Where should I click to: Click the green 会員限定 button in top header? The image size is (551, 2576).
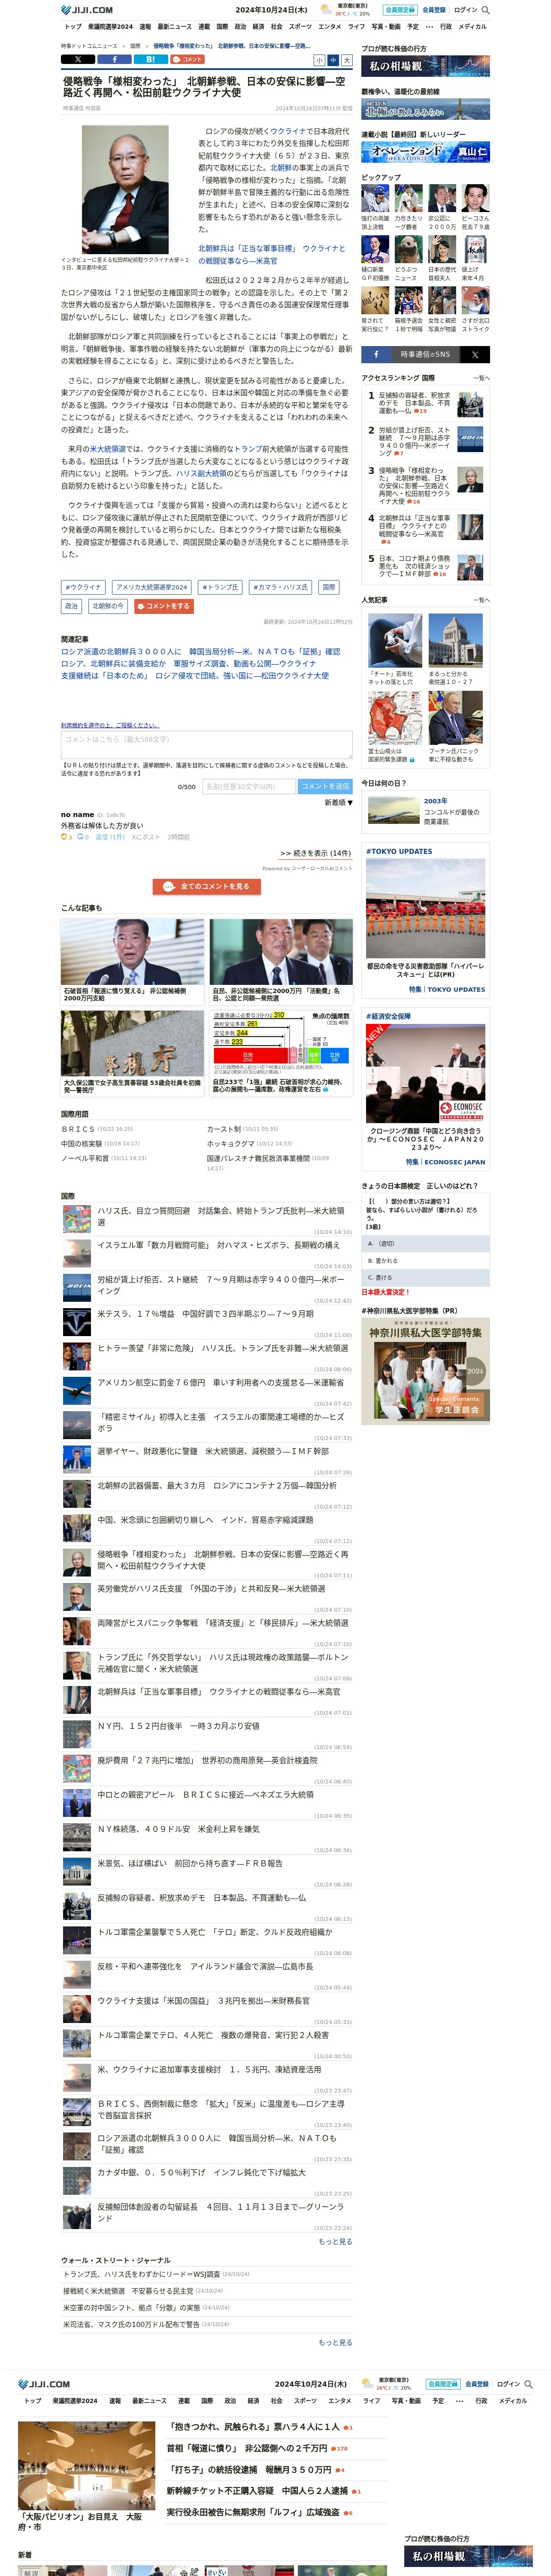400,10
